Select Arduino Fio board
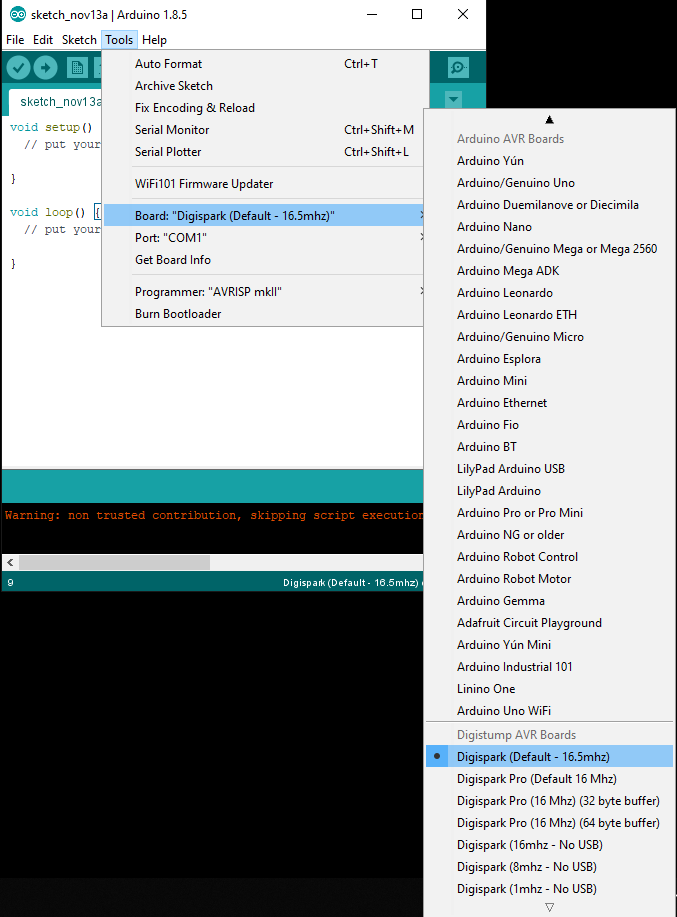 click(550, 425)
